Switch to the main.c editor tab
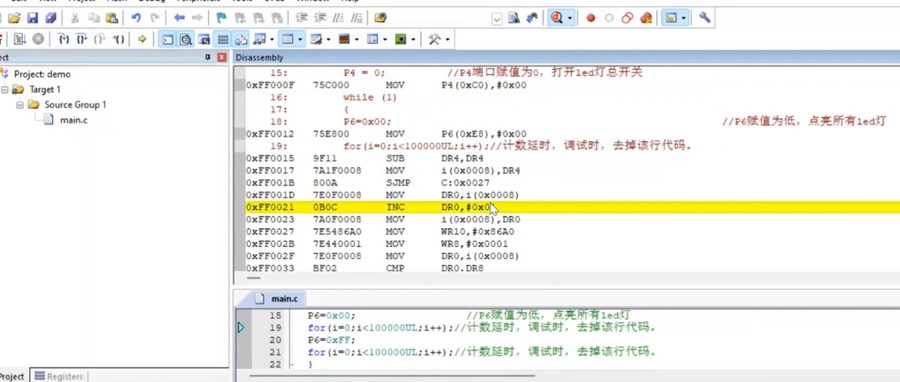 point(278,299)
